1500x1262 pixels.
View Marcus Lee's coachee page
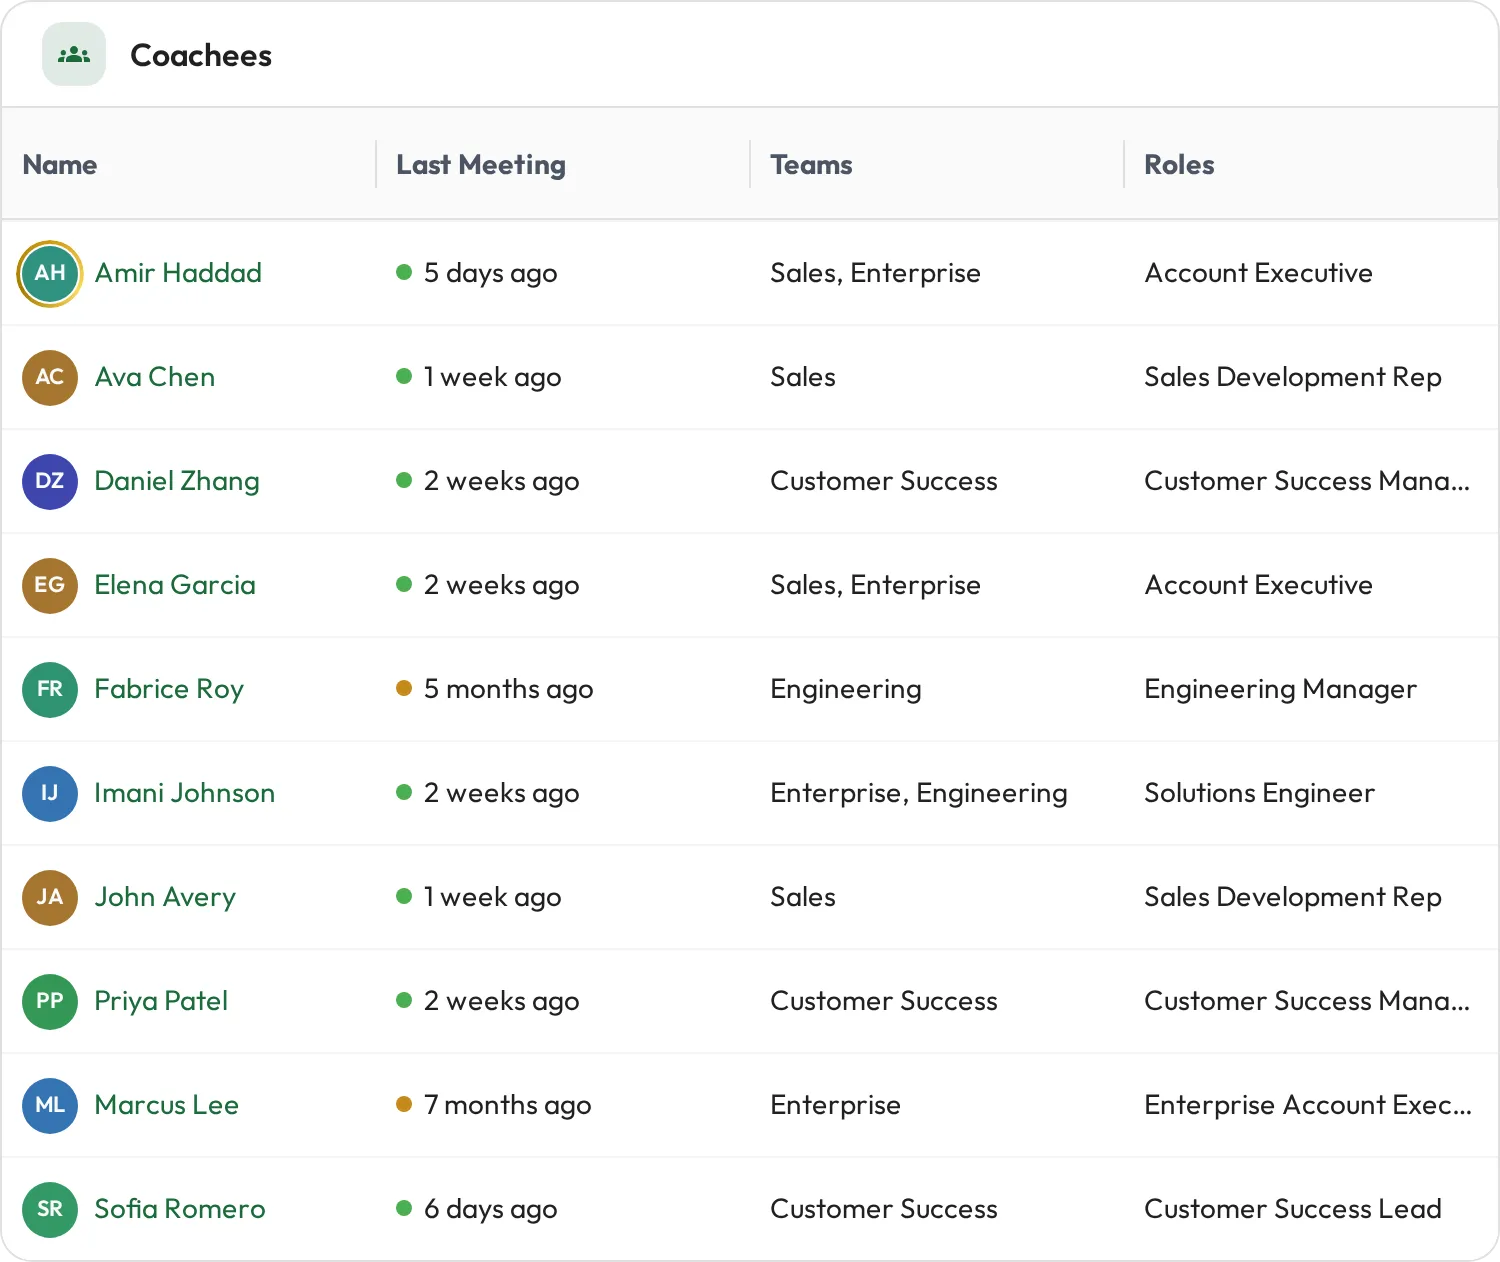pyautogui.click(x=167, y=1105)
